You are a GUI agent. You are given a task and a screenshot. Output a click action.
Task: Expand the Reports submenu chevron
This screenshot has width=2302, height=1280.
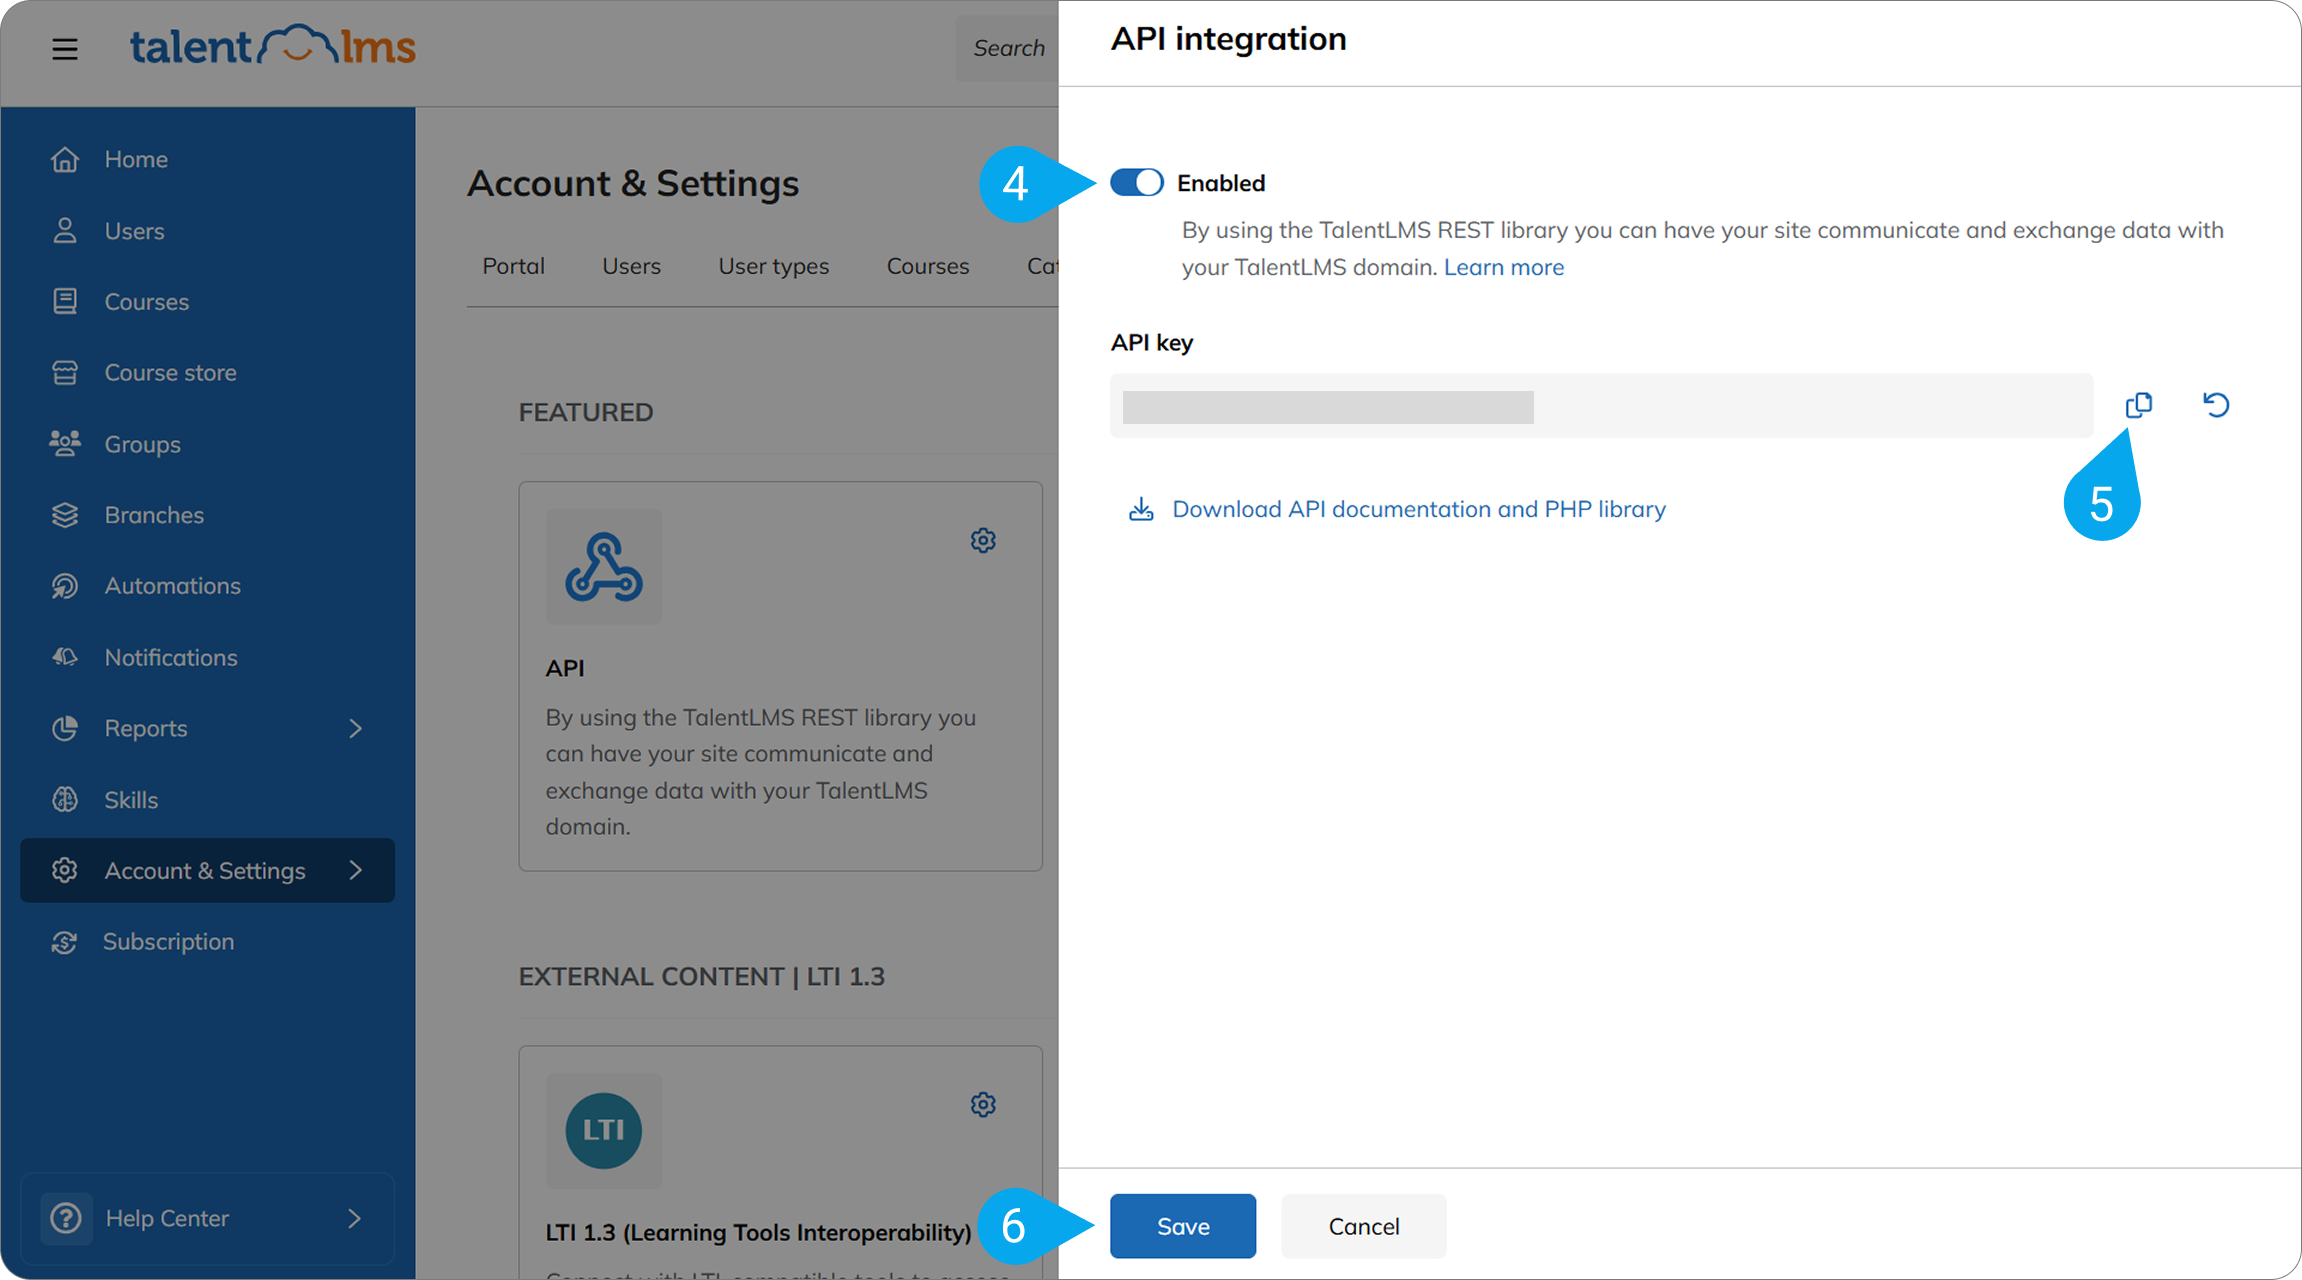coord(356,728)
